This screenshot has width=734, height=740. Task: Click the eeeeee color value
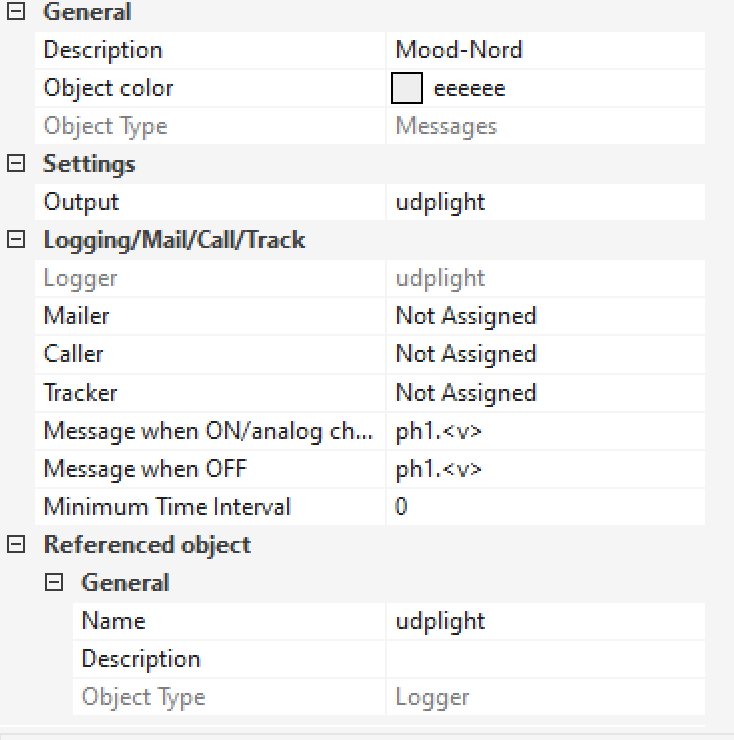tap(469, 88)
